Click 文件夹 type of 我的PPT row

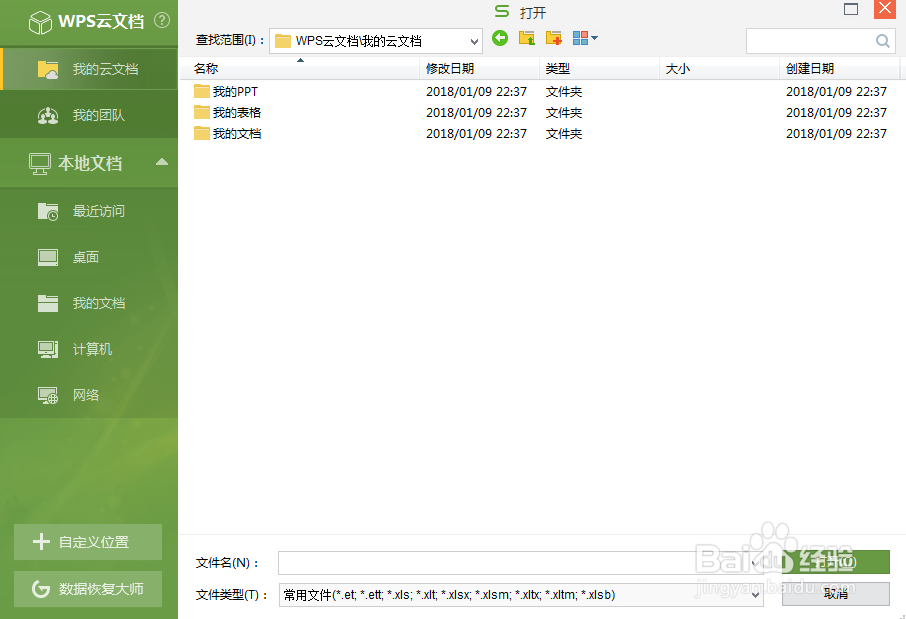564,91
